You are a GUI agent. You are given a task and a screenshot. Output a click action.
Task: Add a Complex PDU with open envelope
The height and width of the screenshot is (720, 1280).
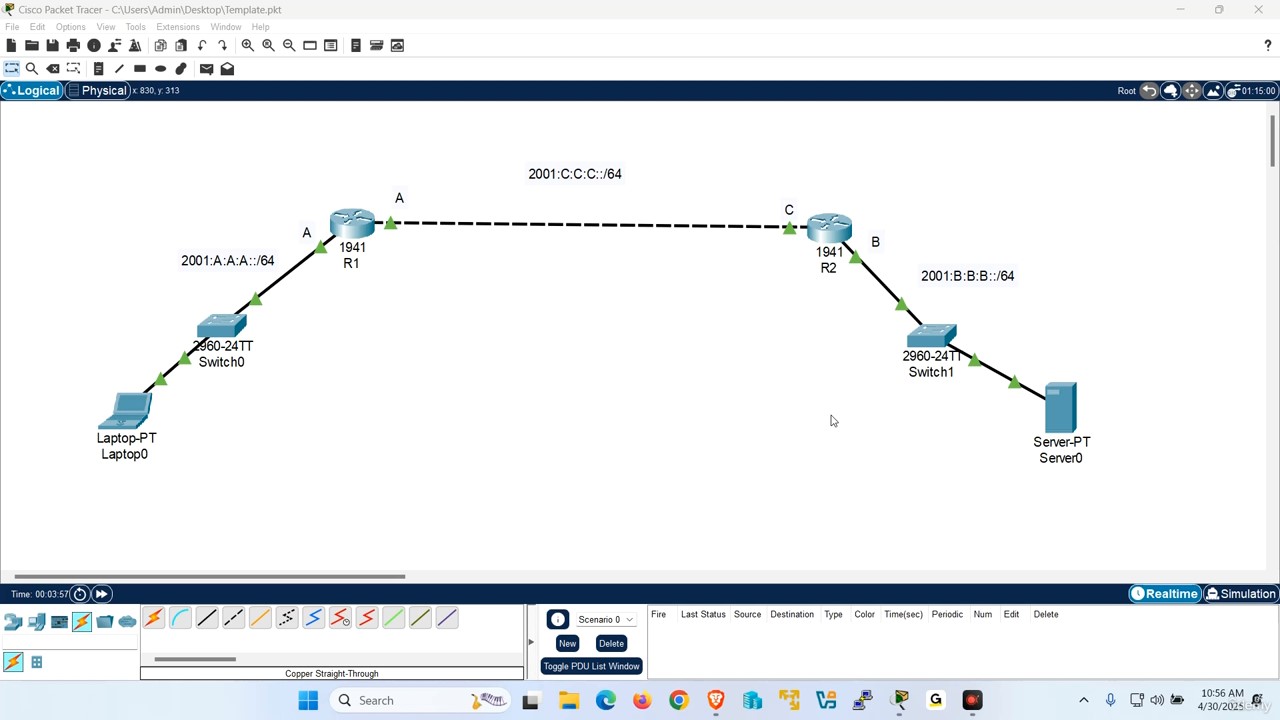(227, 69)
